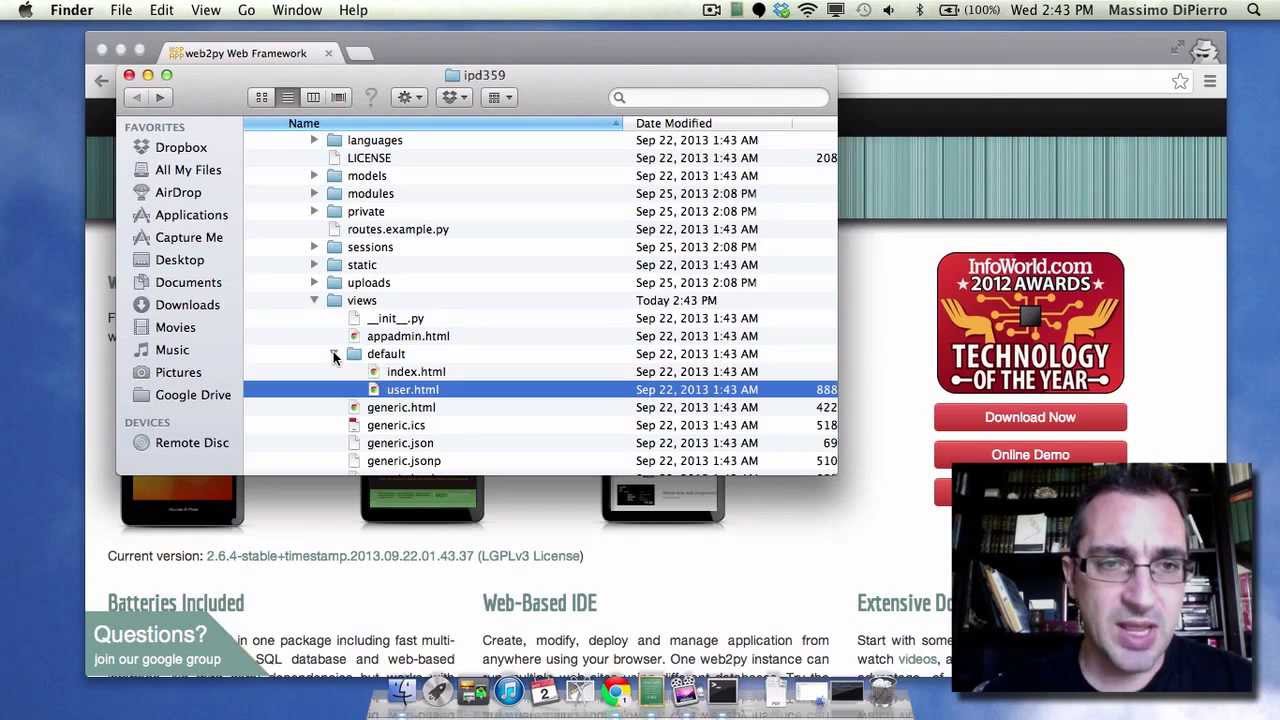Image resolution: width=1280 pixels, height=720 pixels.
Task: Open the Action gear menu in Finder
Action: 411,97
